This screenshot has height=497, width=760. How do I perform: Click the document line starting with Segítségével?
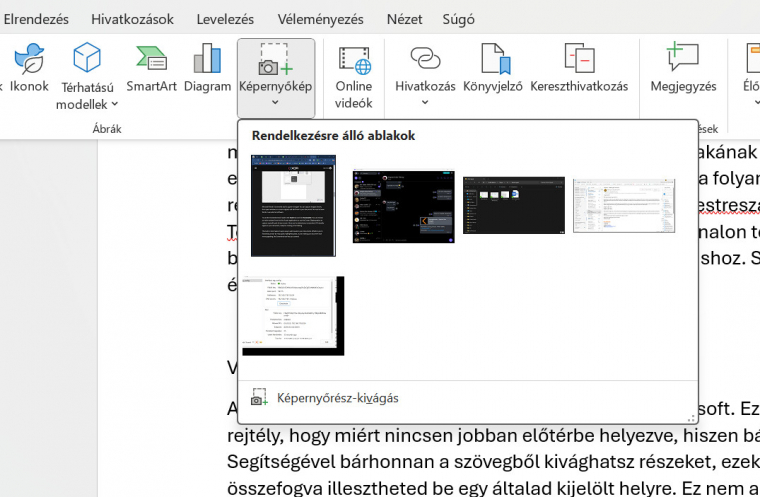click(x=493, y=462)
